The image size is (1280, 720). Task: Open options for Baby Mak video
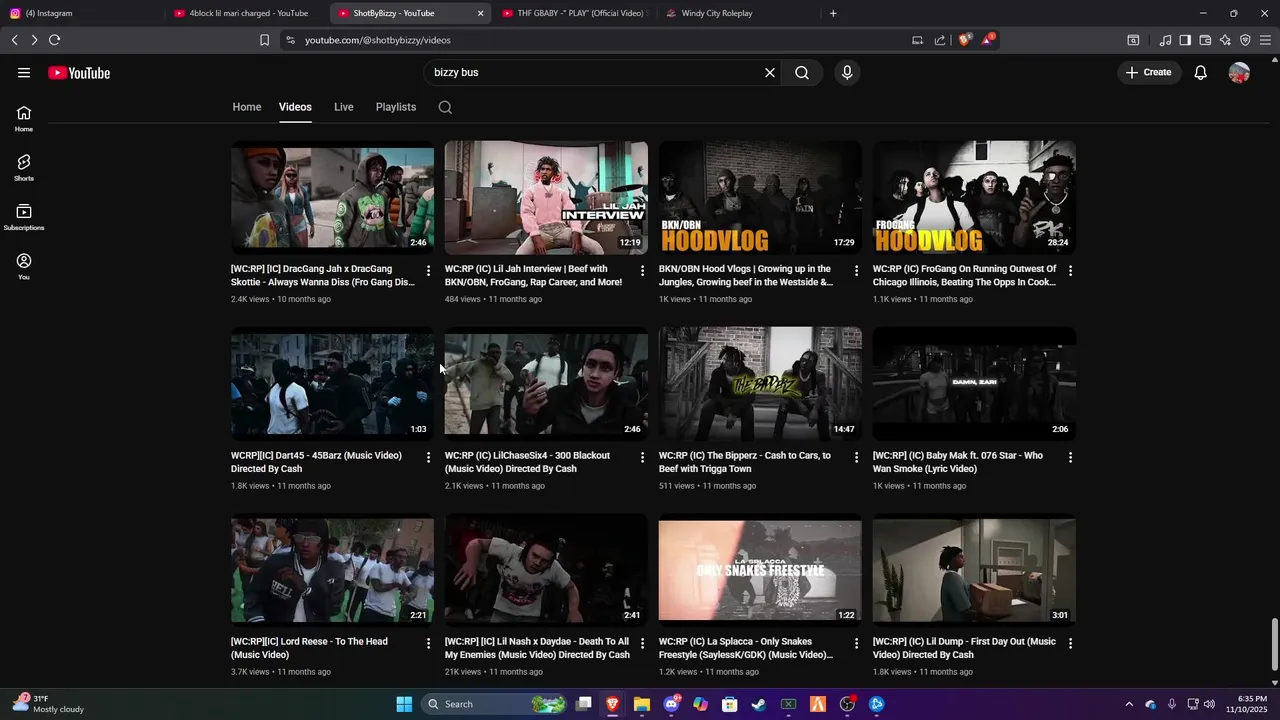click(x=1070, y=457)
